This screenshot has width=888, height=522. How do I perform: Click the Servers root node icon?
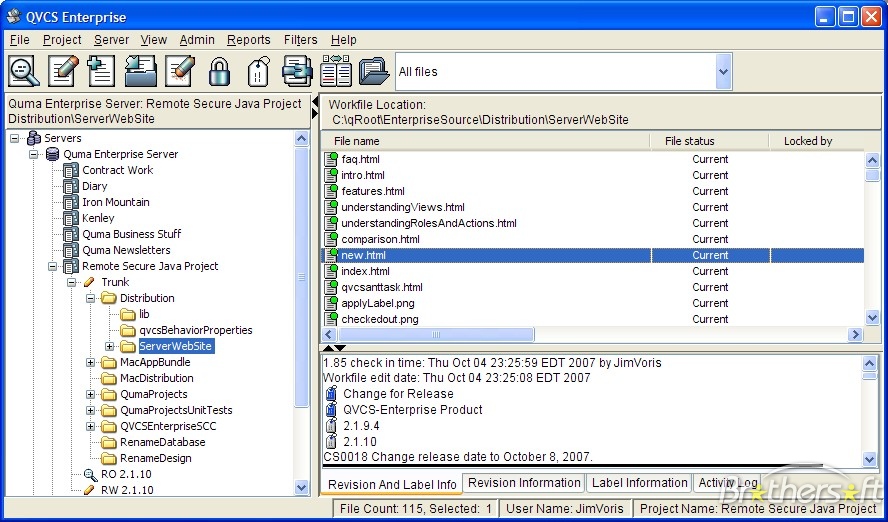pyautogui.click(x=34, y=138)
